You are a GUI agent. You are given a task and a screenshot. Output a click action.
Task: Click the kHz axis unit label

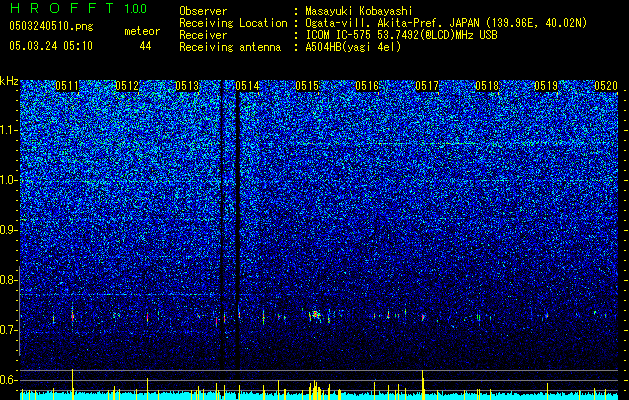(9, 81)
